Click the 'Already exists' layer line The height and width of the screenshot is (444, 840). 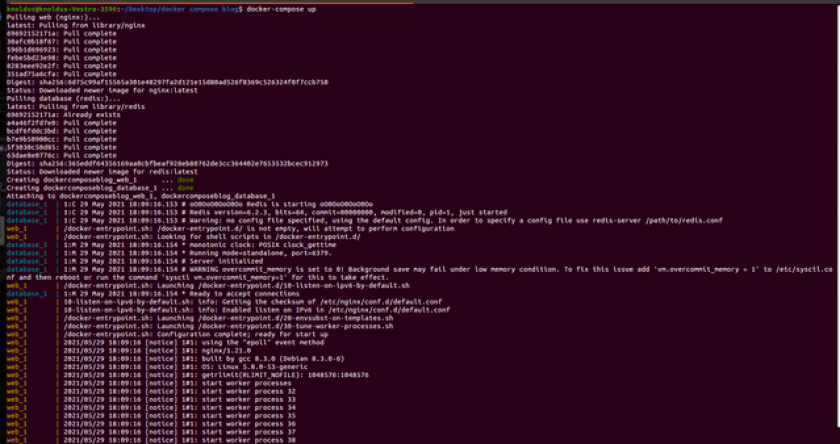pyautogui.click(x=63, y=115)
